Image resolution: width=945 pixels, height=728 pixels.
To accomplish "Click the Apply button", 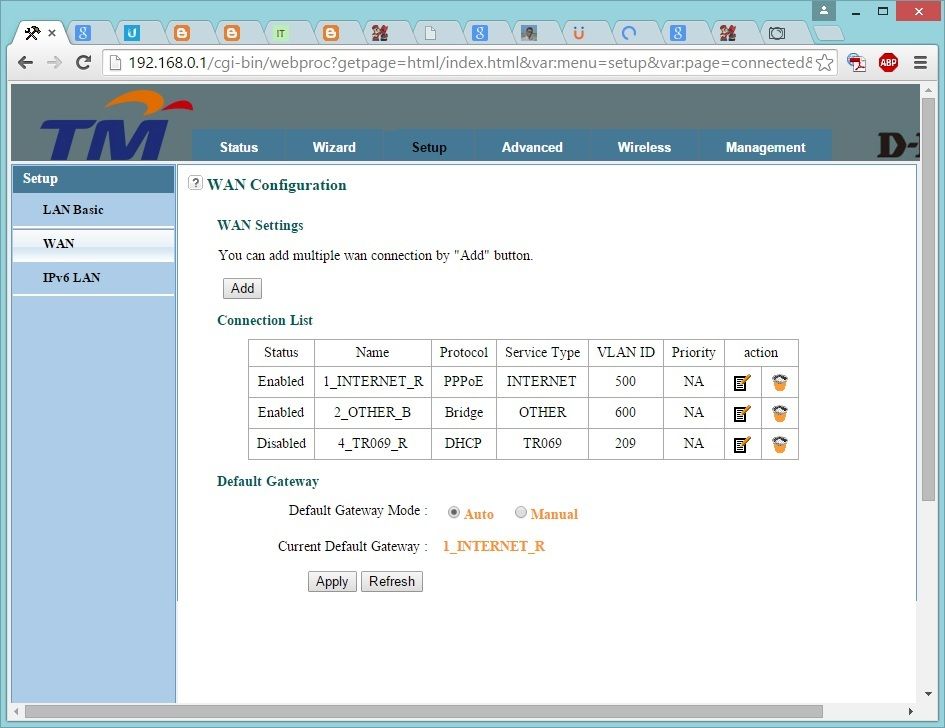I will [x=332, y=582].
